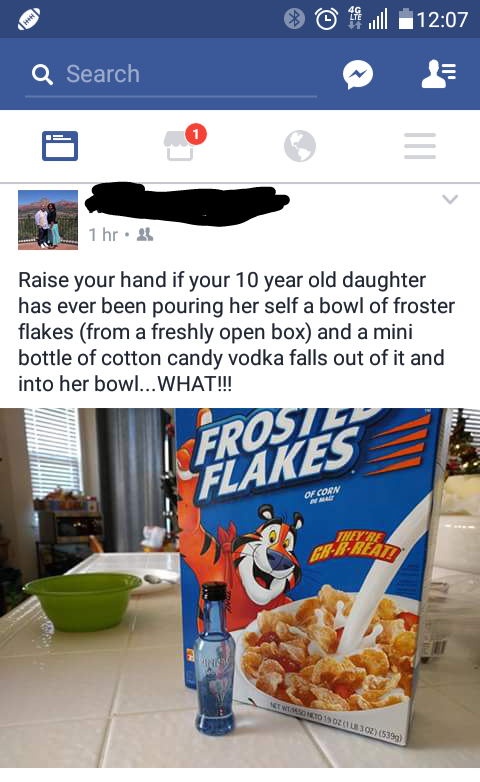Tap the Bluetooth status icon
This screenshot has height=782, width=480.
pos(294,19)
